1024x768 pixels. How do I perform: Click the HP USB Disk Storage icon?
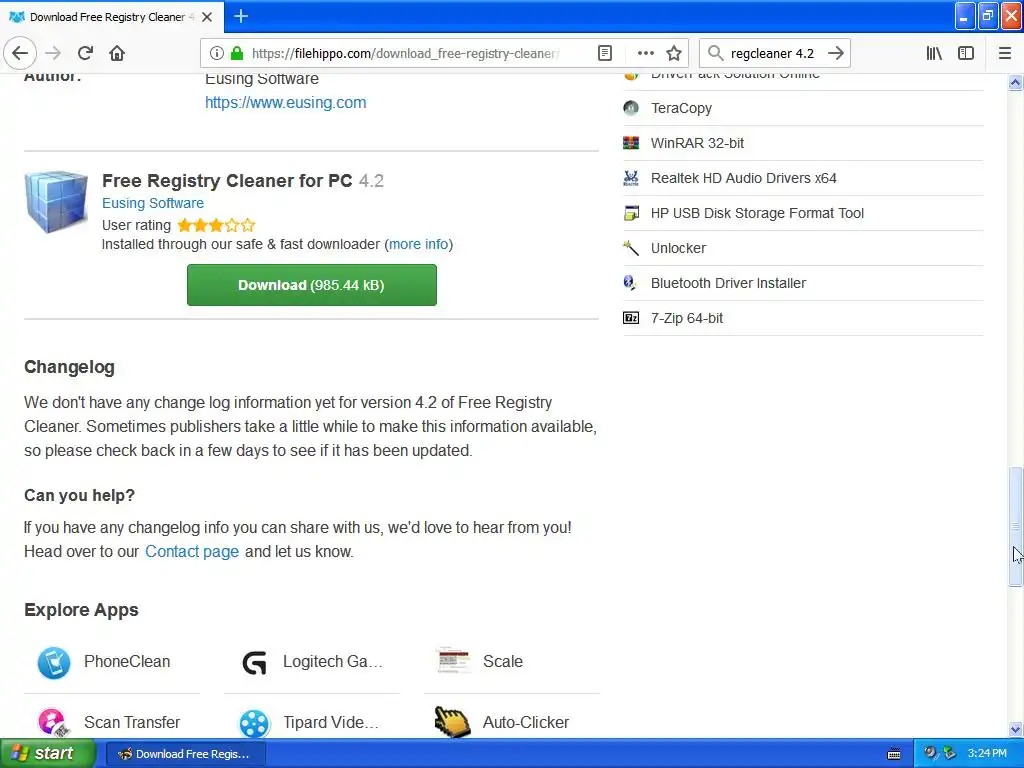(631, 213)
